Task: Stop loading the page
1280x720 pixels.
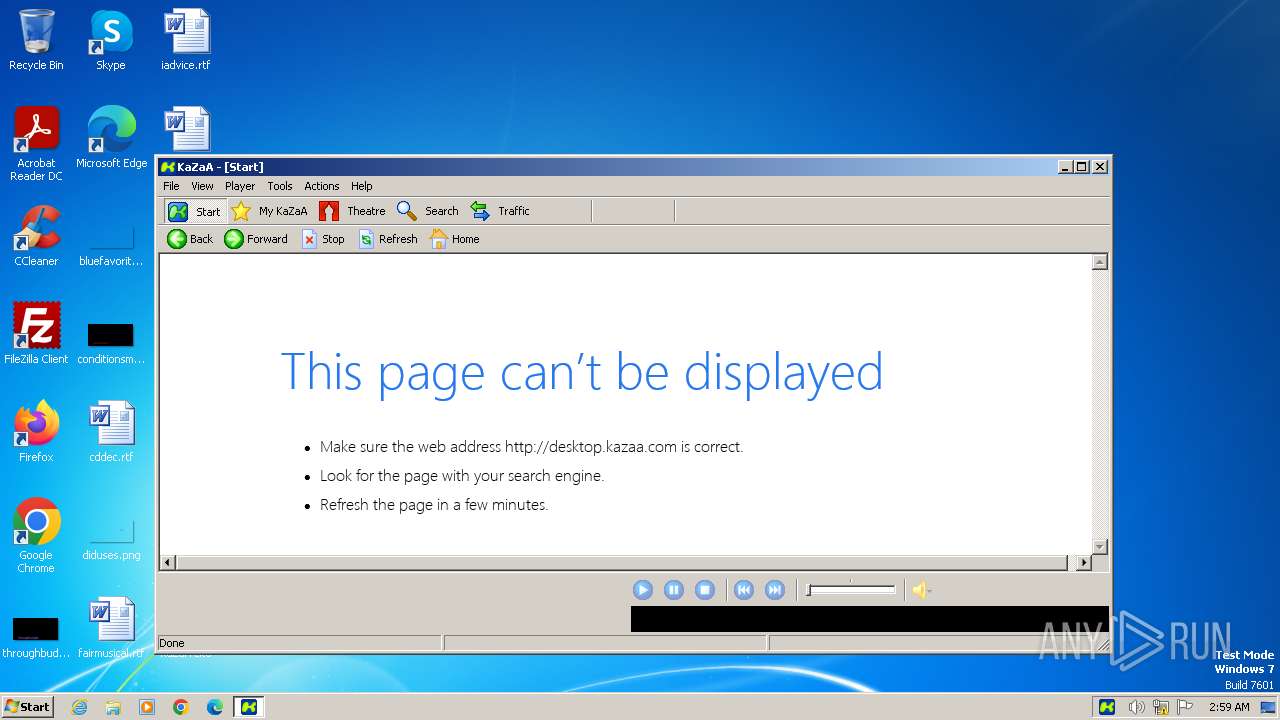Action: click(323, 239)
